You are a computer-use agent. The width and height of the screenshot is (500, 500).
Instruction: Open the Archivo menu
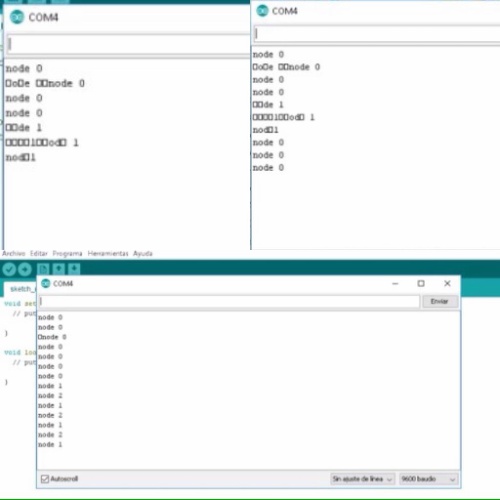(14, 253)
